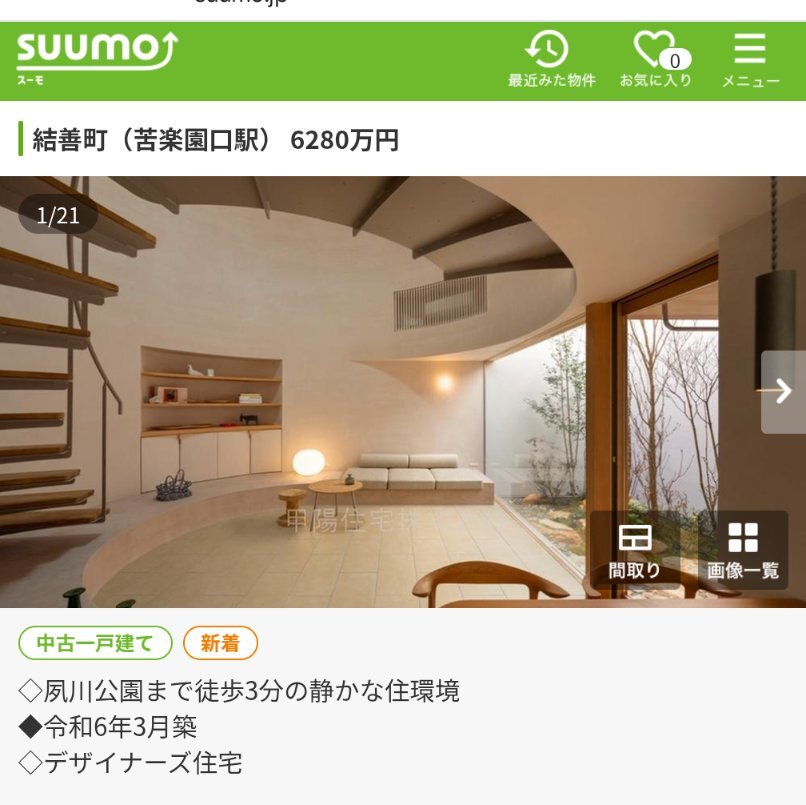Show next photo with right chevron arrow
The height and width of the screenshot is (805, 806).
[x=783, y=392]
